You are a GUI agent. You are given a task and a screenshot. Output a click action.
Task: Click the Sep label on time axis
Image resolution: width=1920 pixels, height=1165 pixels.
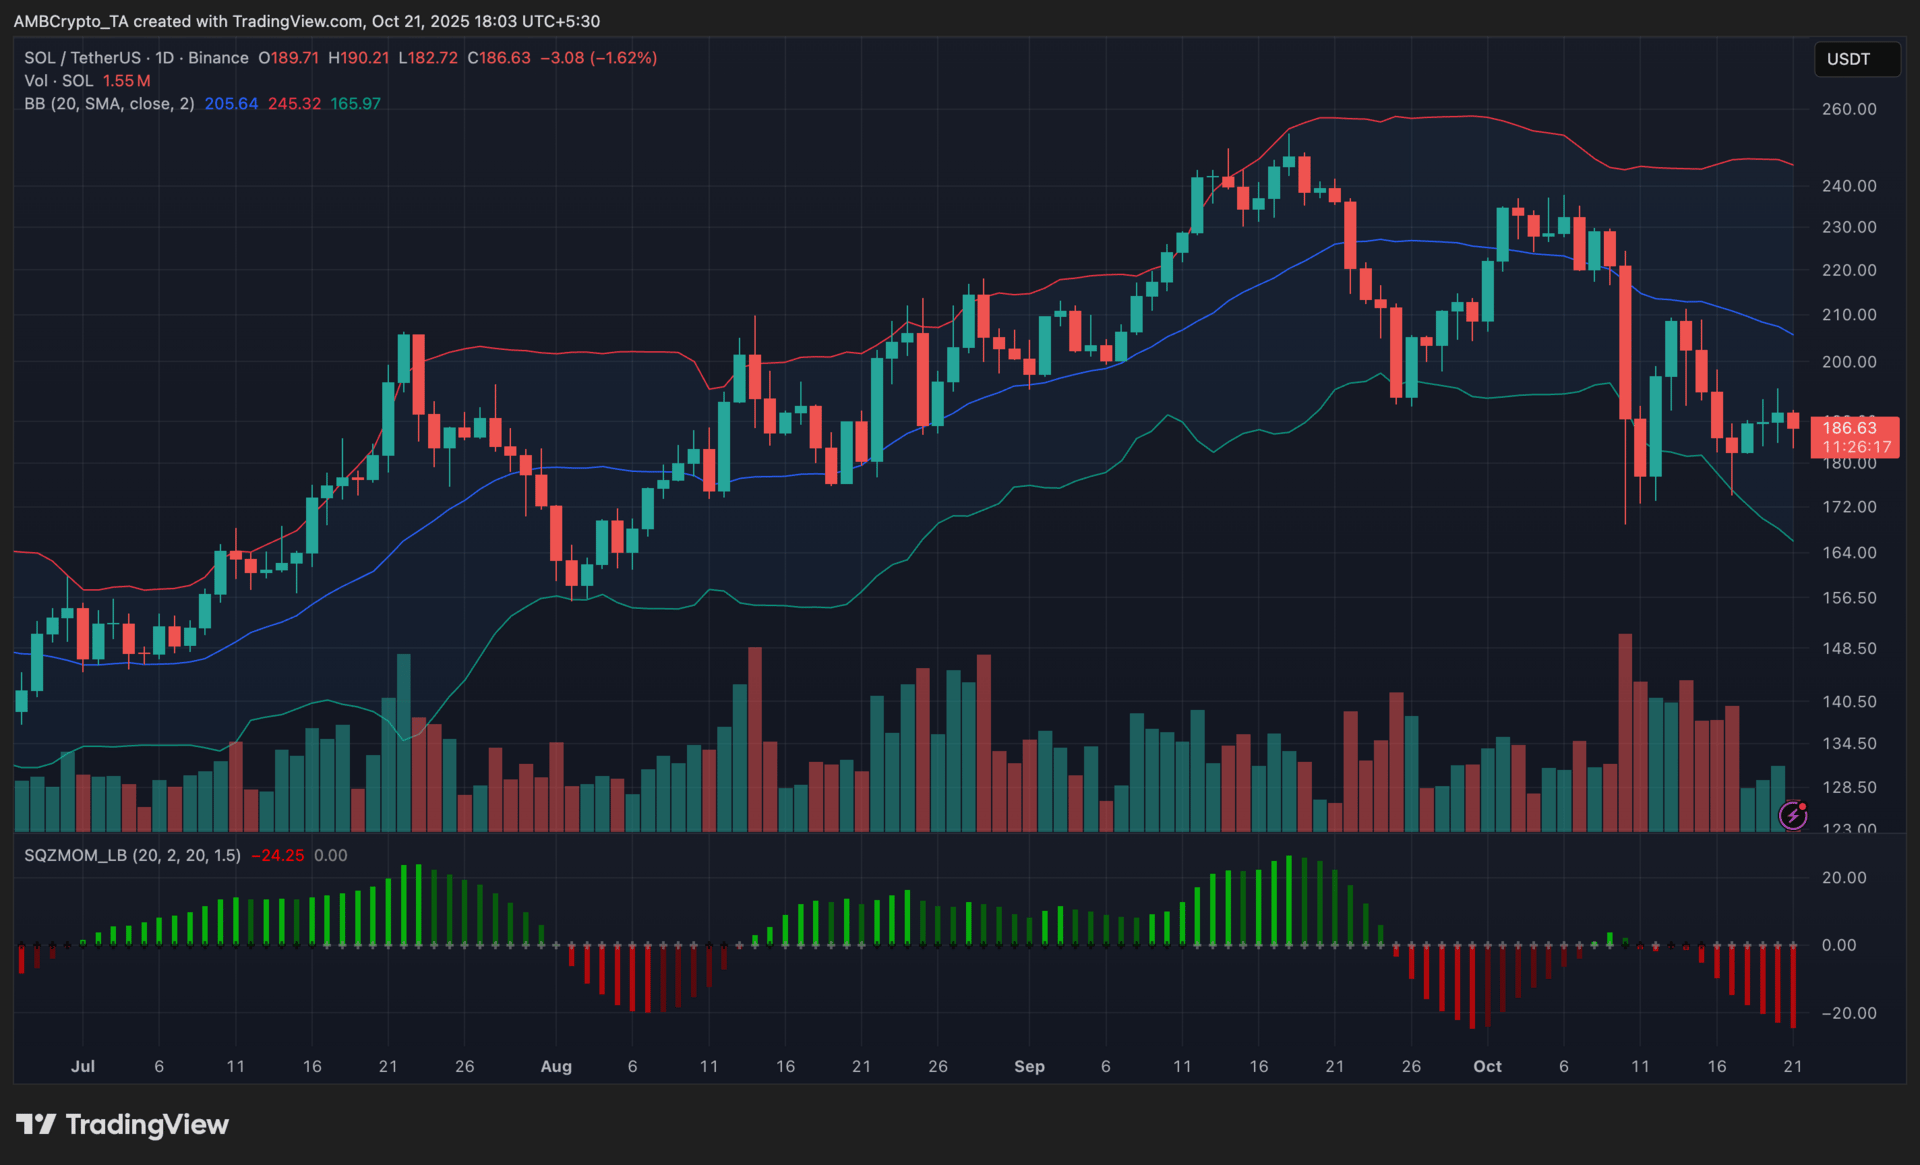[1029, 1066]
